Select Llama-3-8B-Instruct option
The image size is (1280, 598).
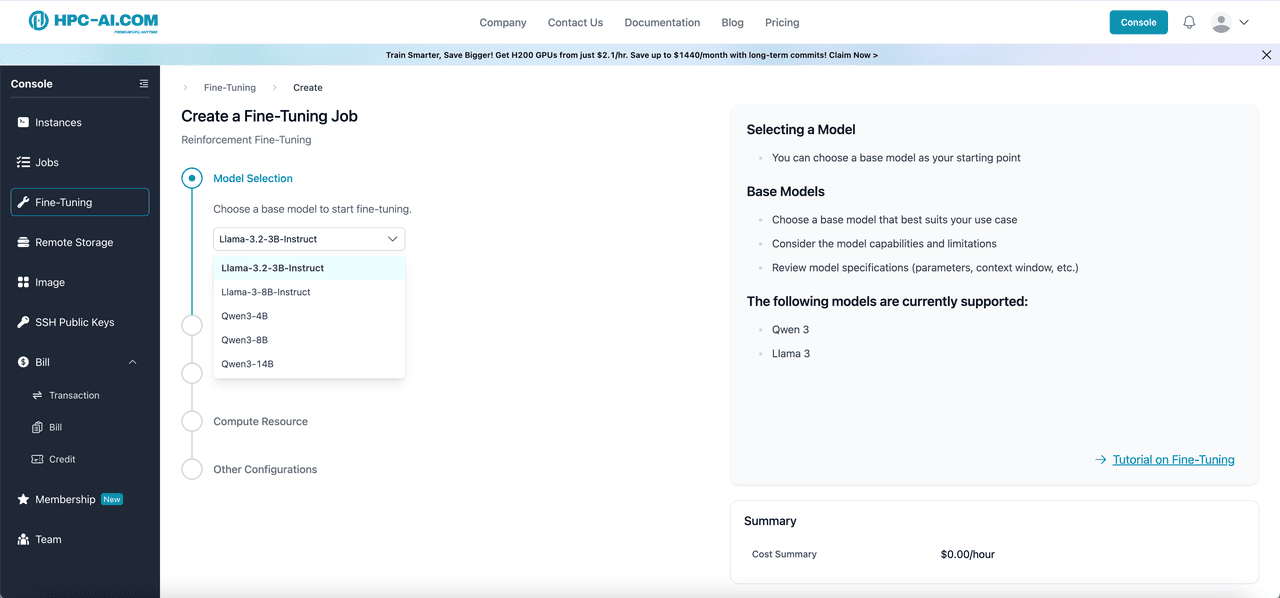[x=266, y=292]
